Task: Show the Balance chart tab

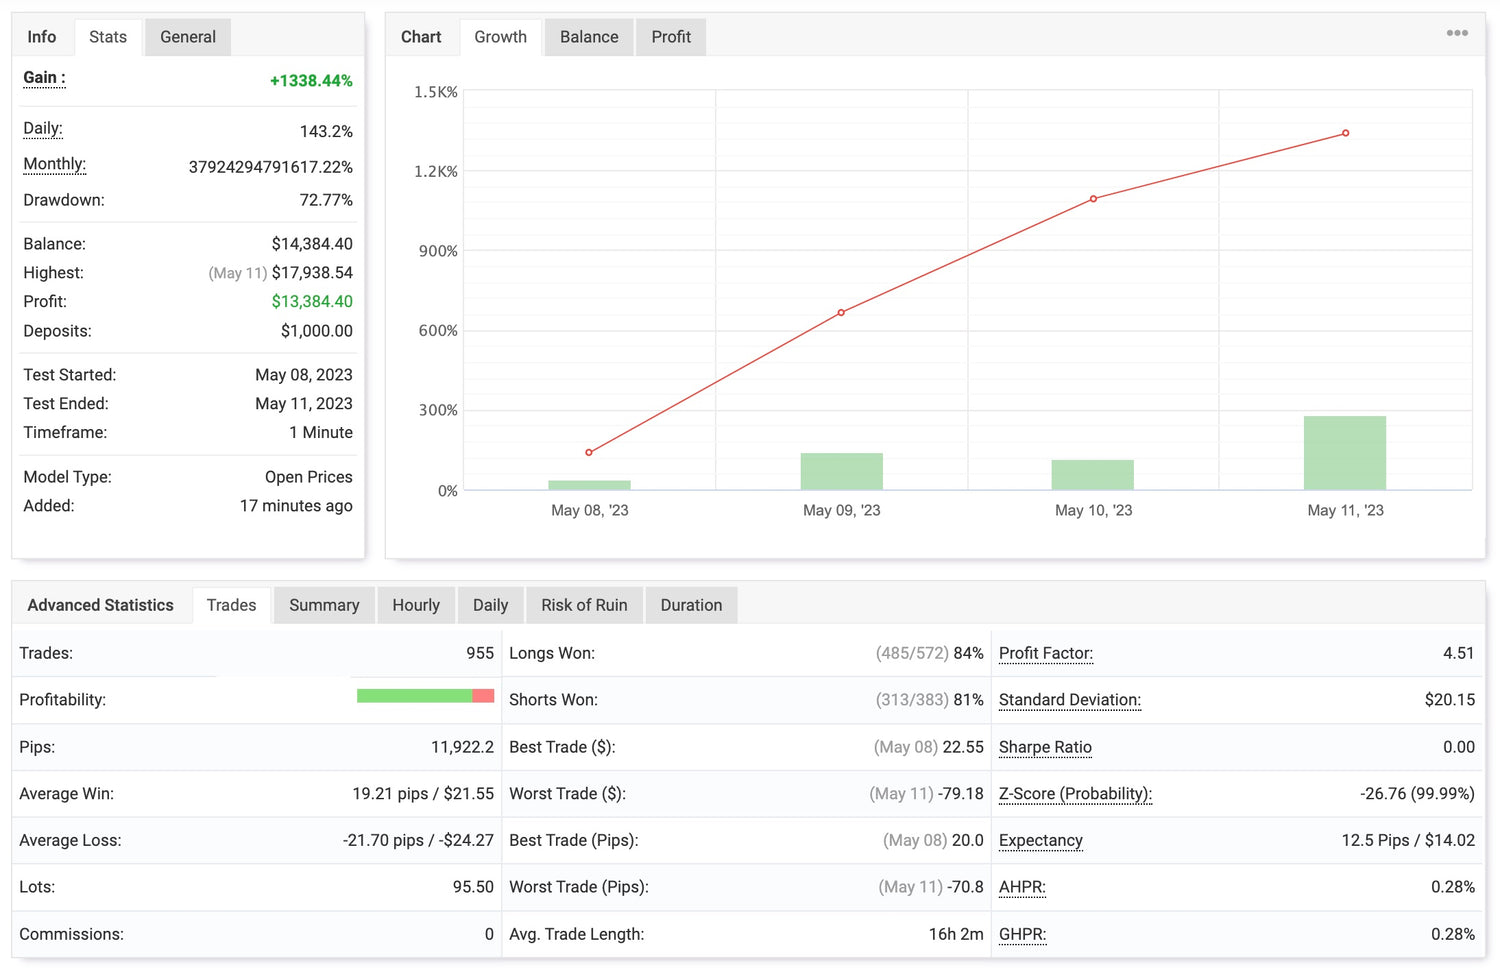Action: pyautogui.click(x=588, y=37)
